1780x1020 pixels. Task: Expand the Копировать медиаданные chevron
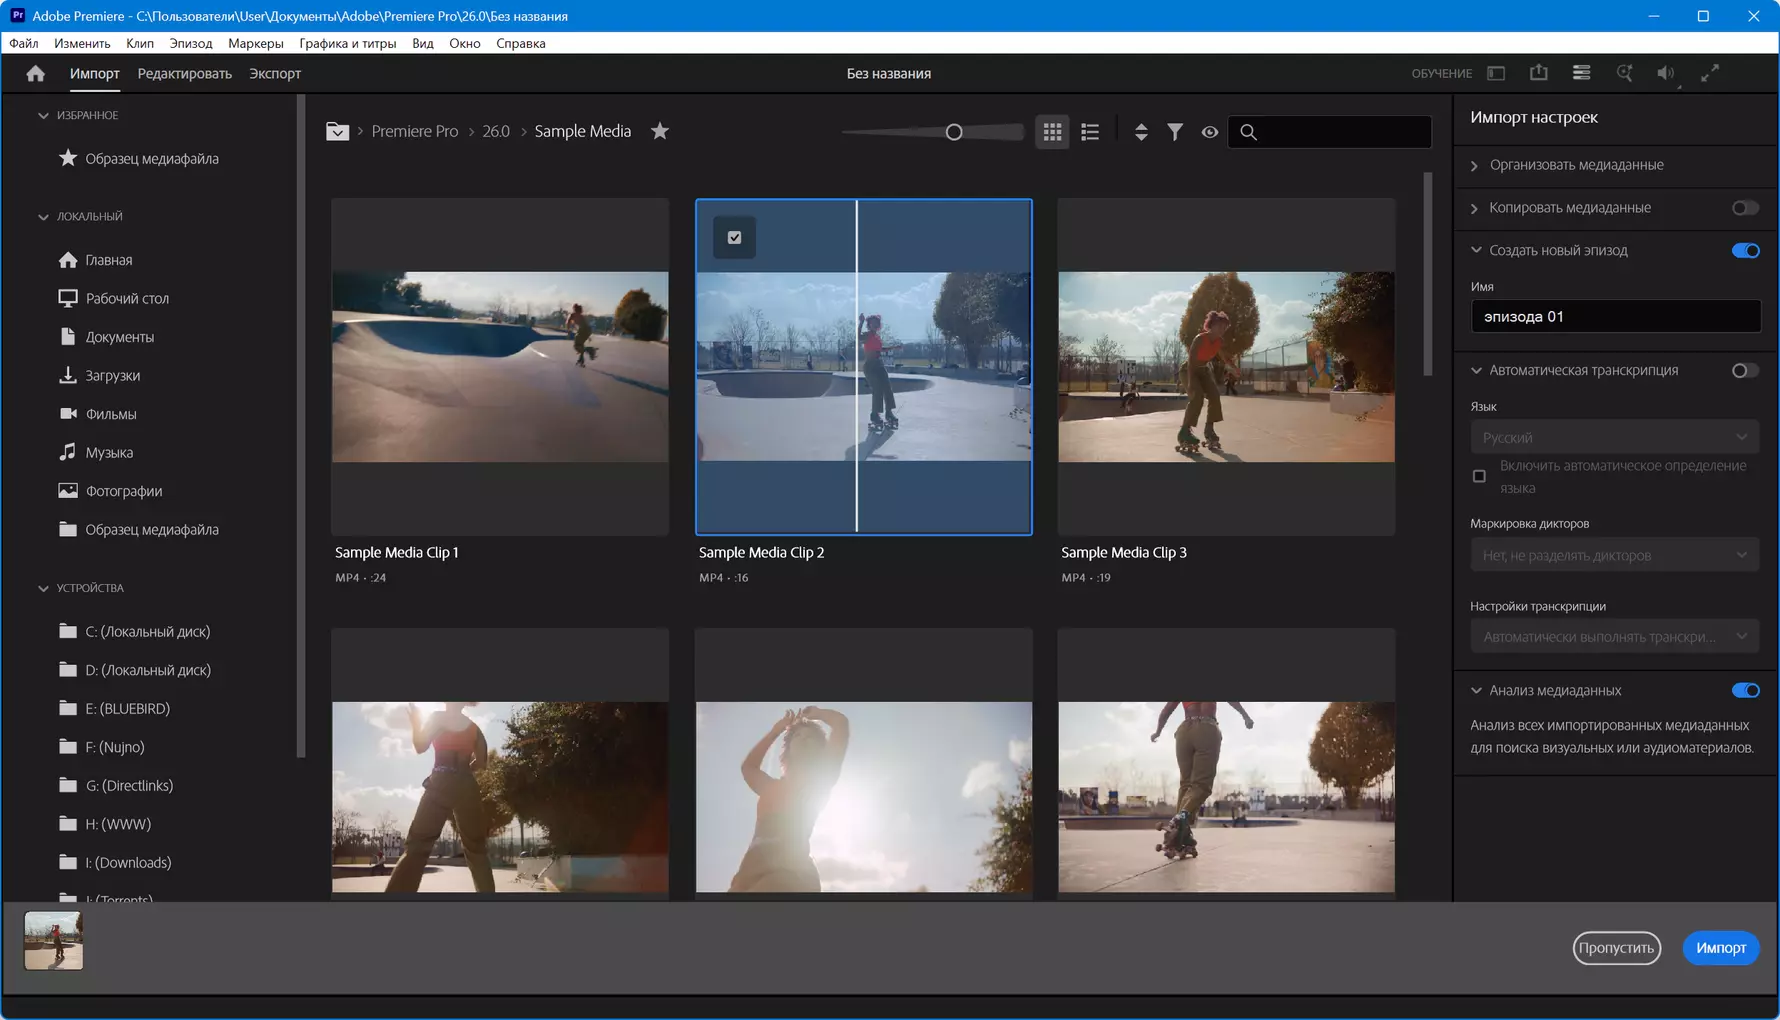(1475, 208)
